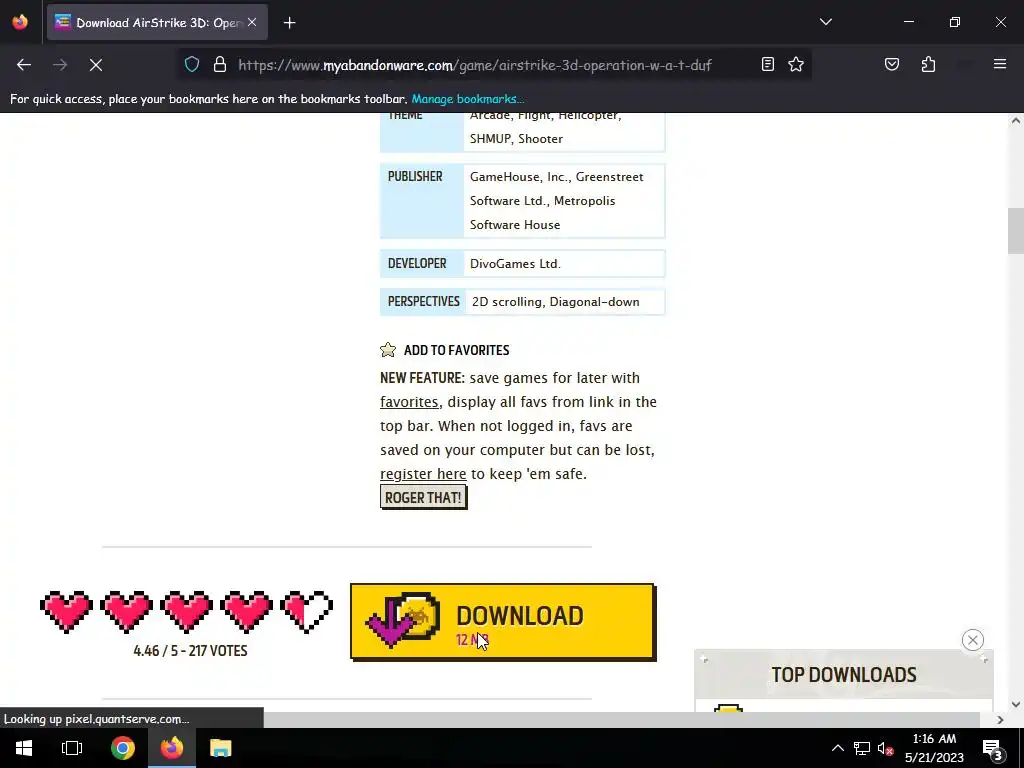
Task: Open the Extensions puzzle icon
Action: pyautogui.click(x=928, y=65)
